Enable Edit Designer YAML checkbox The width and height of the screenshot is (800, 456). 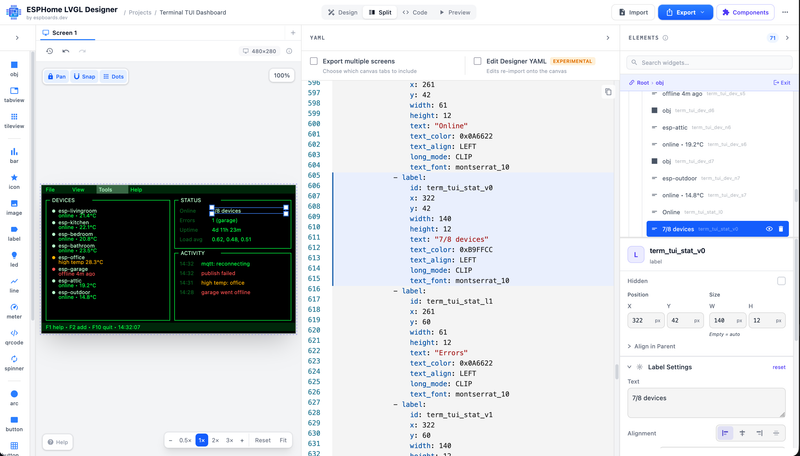point(478,61)
